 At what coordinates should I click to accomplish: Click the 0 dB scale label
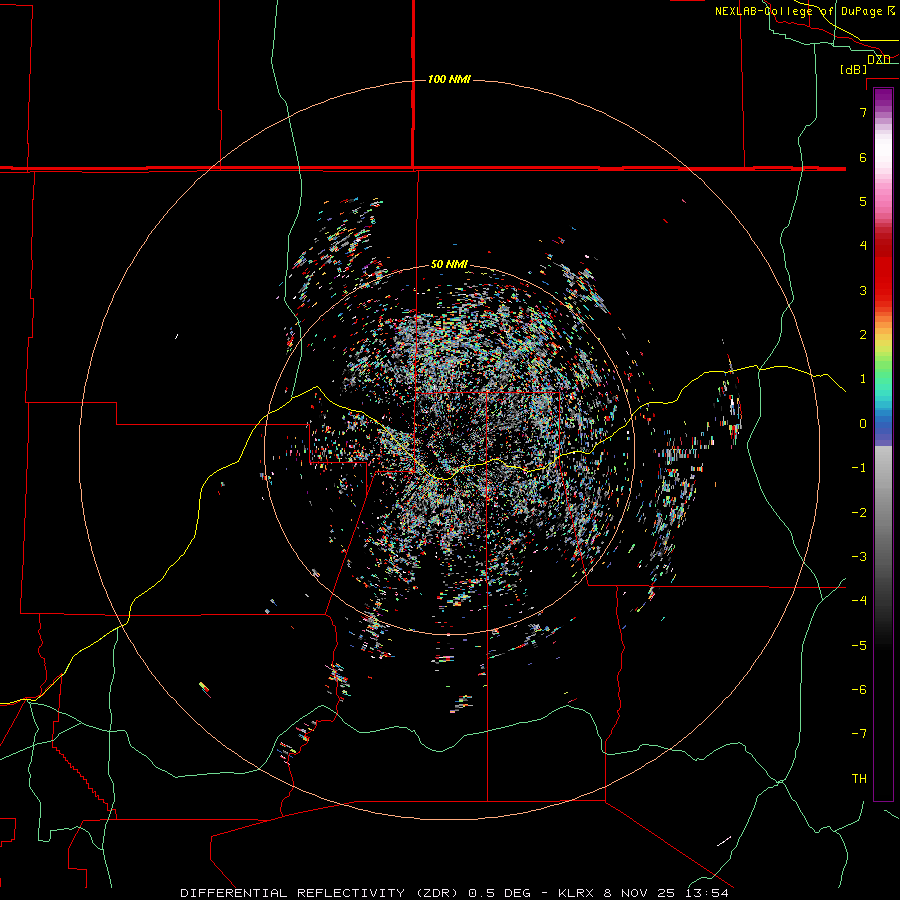click(863, 424)
